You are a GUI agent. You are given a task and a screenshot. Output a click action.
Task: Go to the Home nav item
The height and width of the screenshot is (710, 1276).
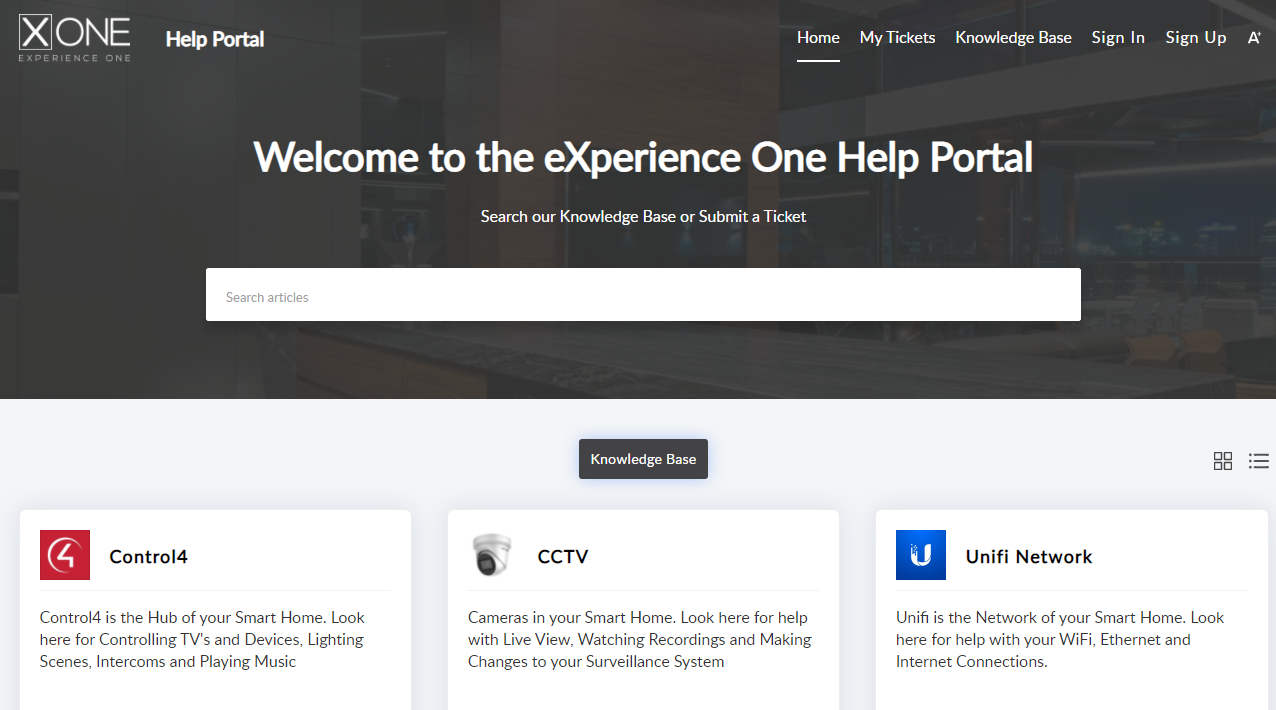(818, 38)
